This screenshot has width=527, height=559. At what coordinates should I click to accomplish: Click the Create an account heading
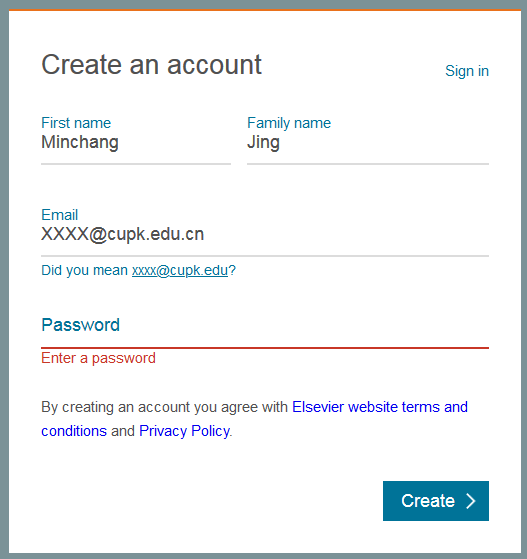point(152,65)
